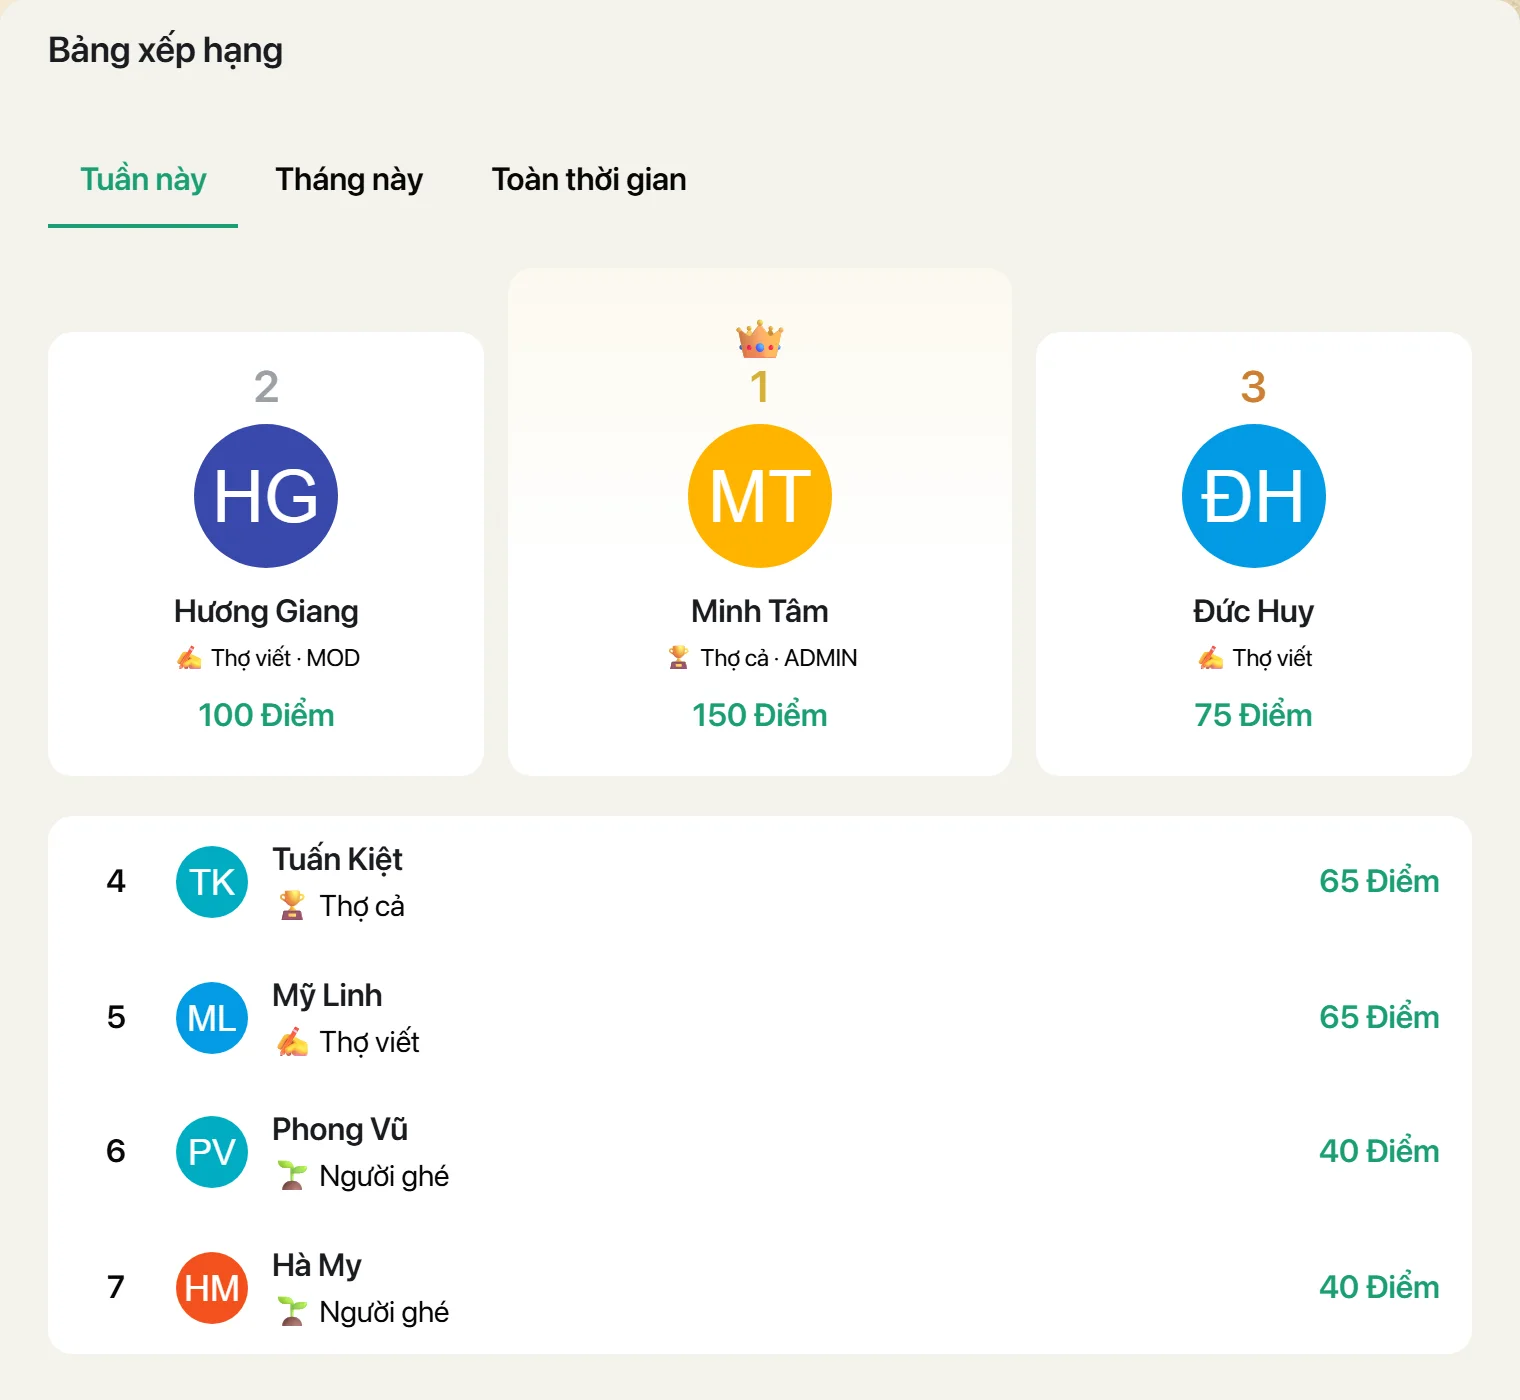Click the HM avatar in rank 7
The height and width of the screenshot is (1400, 1520).
[212, 1288]
